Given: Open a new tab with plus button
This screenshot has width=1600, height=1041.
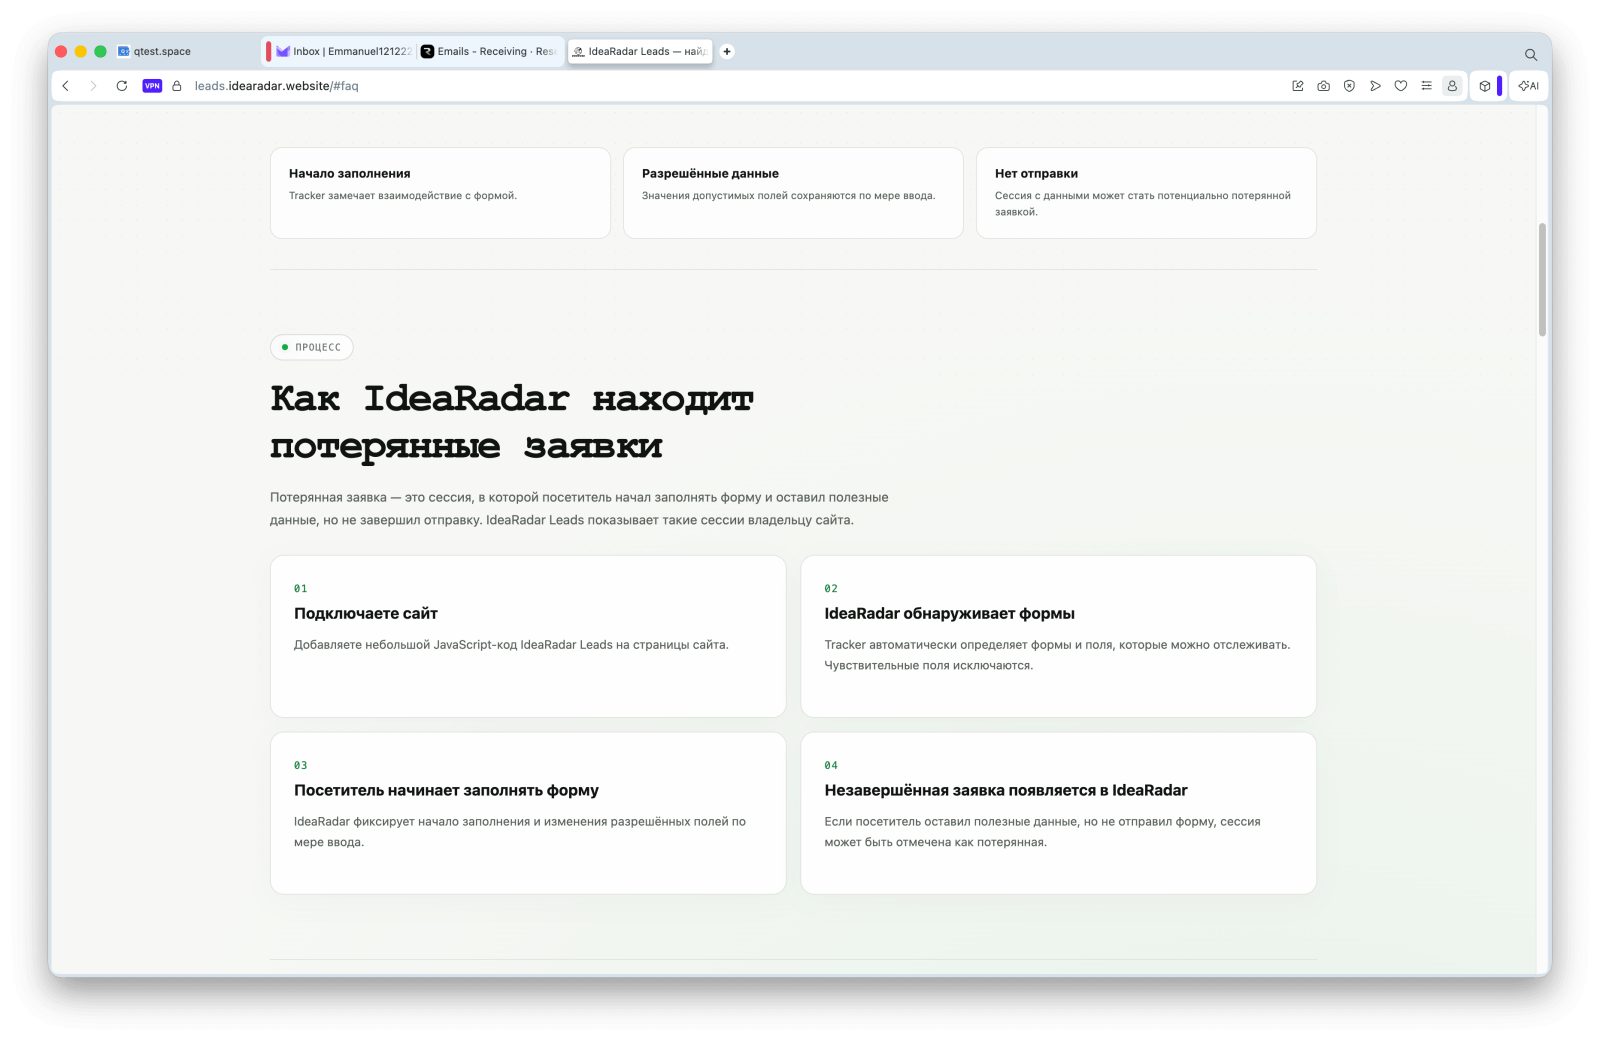Looking at the screenshot, I should coord(727,51).
